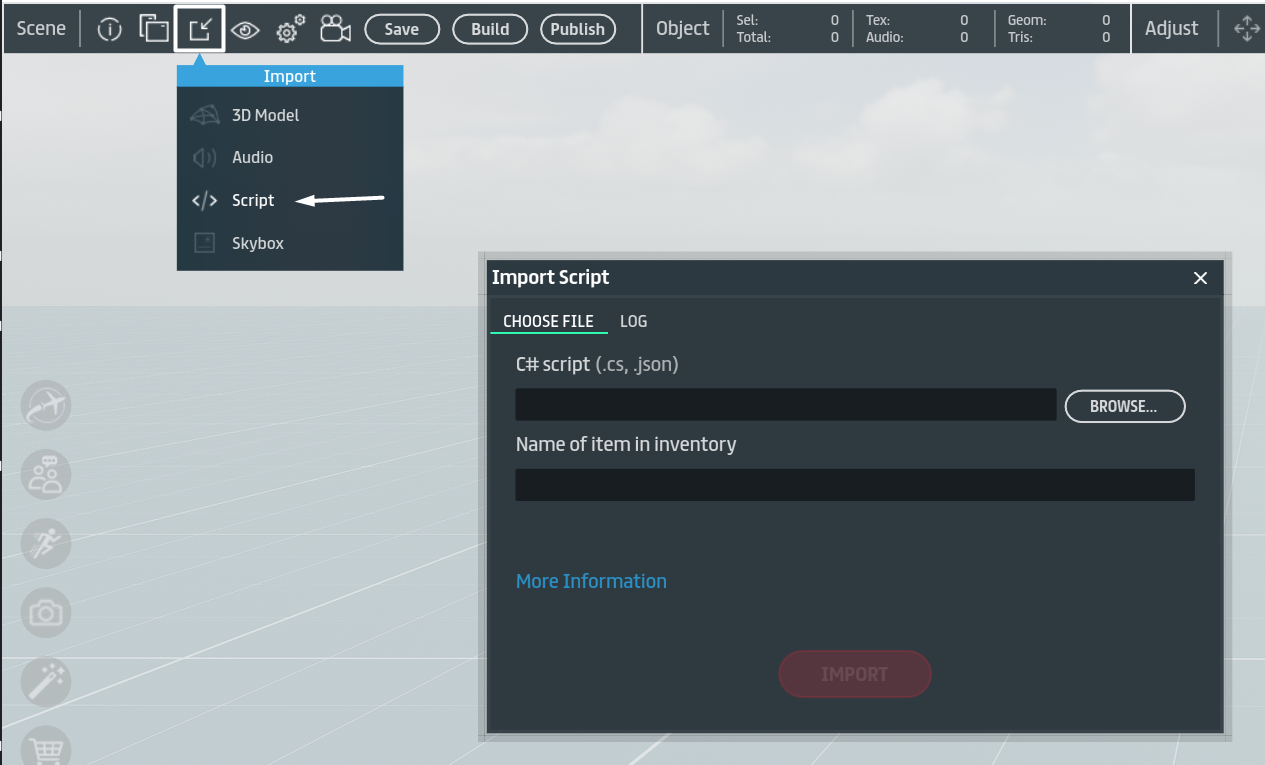Open the More Information link

point(590,581)
